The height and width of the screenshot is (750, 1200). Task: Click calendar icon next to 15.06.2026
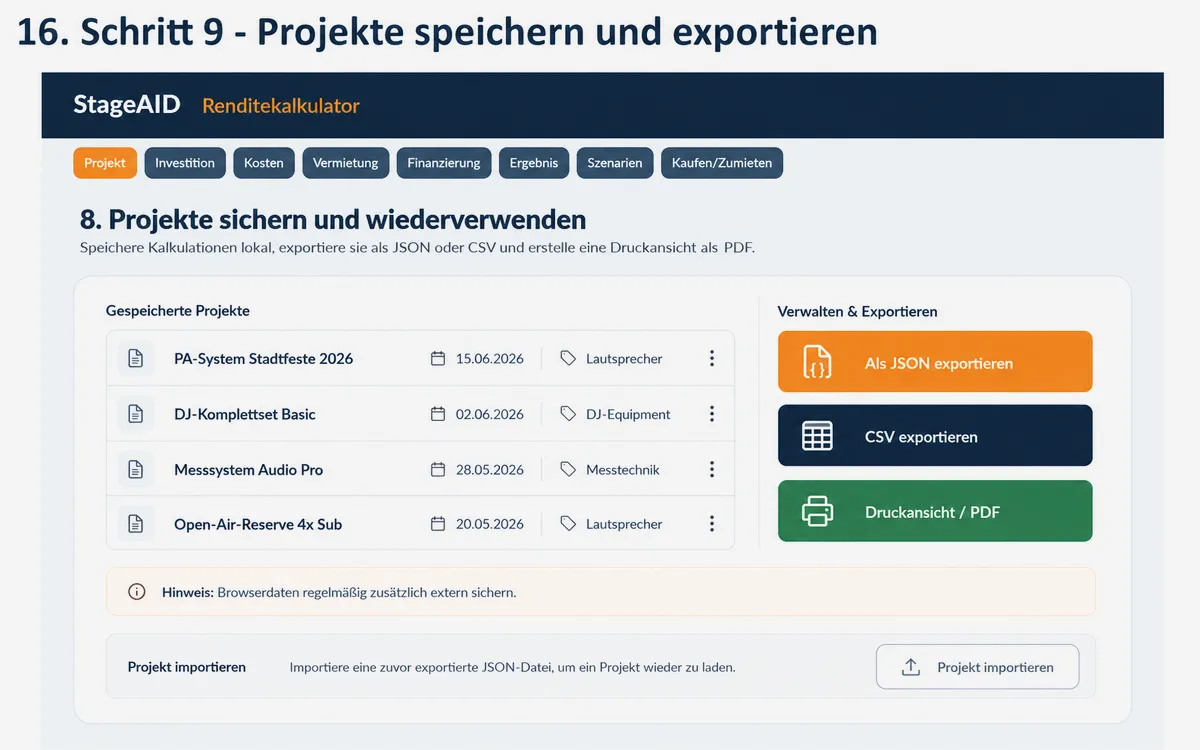click(438, 358)
